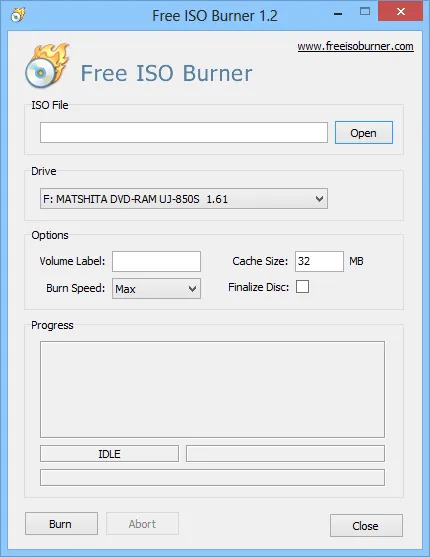
Task: Expand the Drive selection dropdown arrow
Action: click(319, 199)
